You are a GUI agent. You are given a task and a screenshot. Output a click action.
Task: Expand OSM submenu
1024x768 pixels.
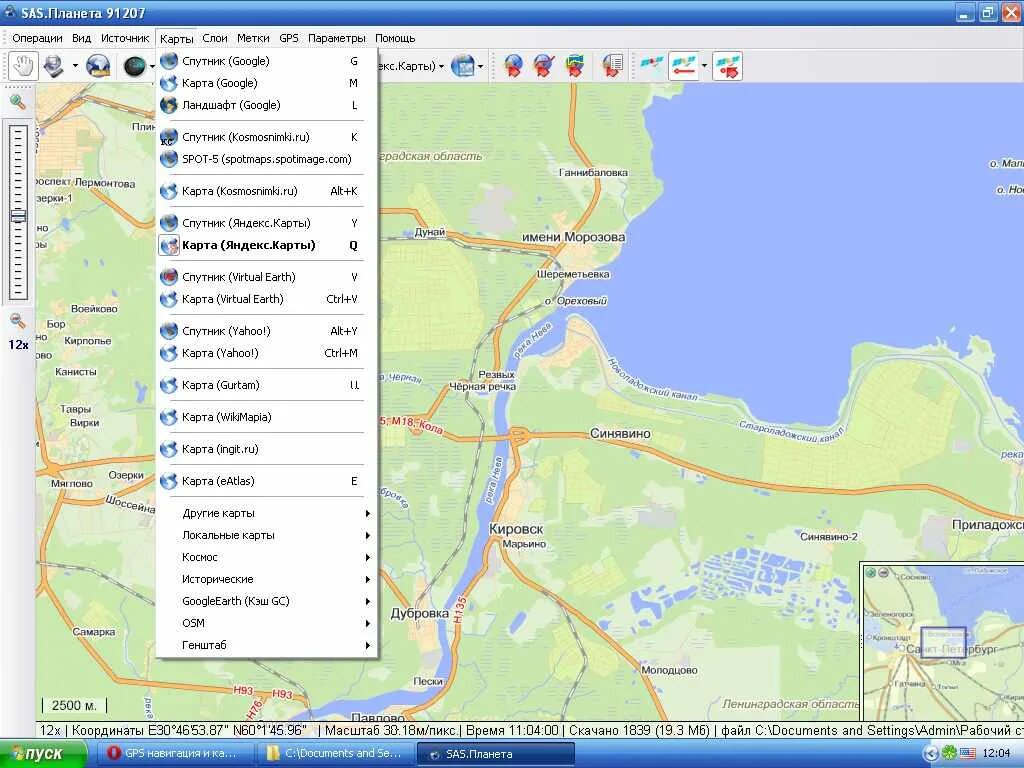(266, 624)
